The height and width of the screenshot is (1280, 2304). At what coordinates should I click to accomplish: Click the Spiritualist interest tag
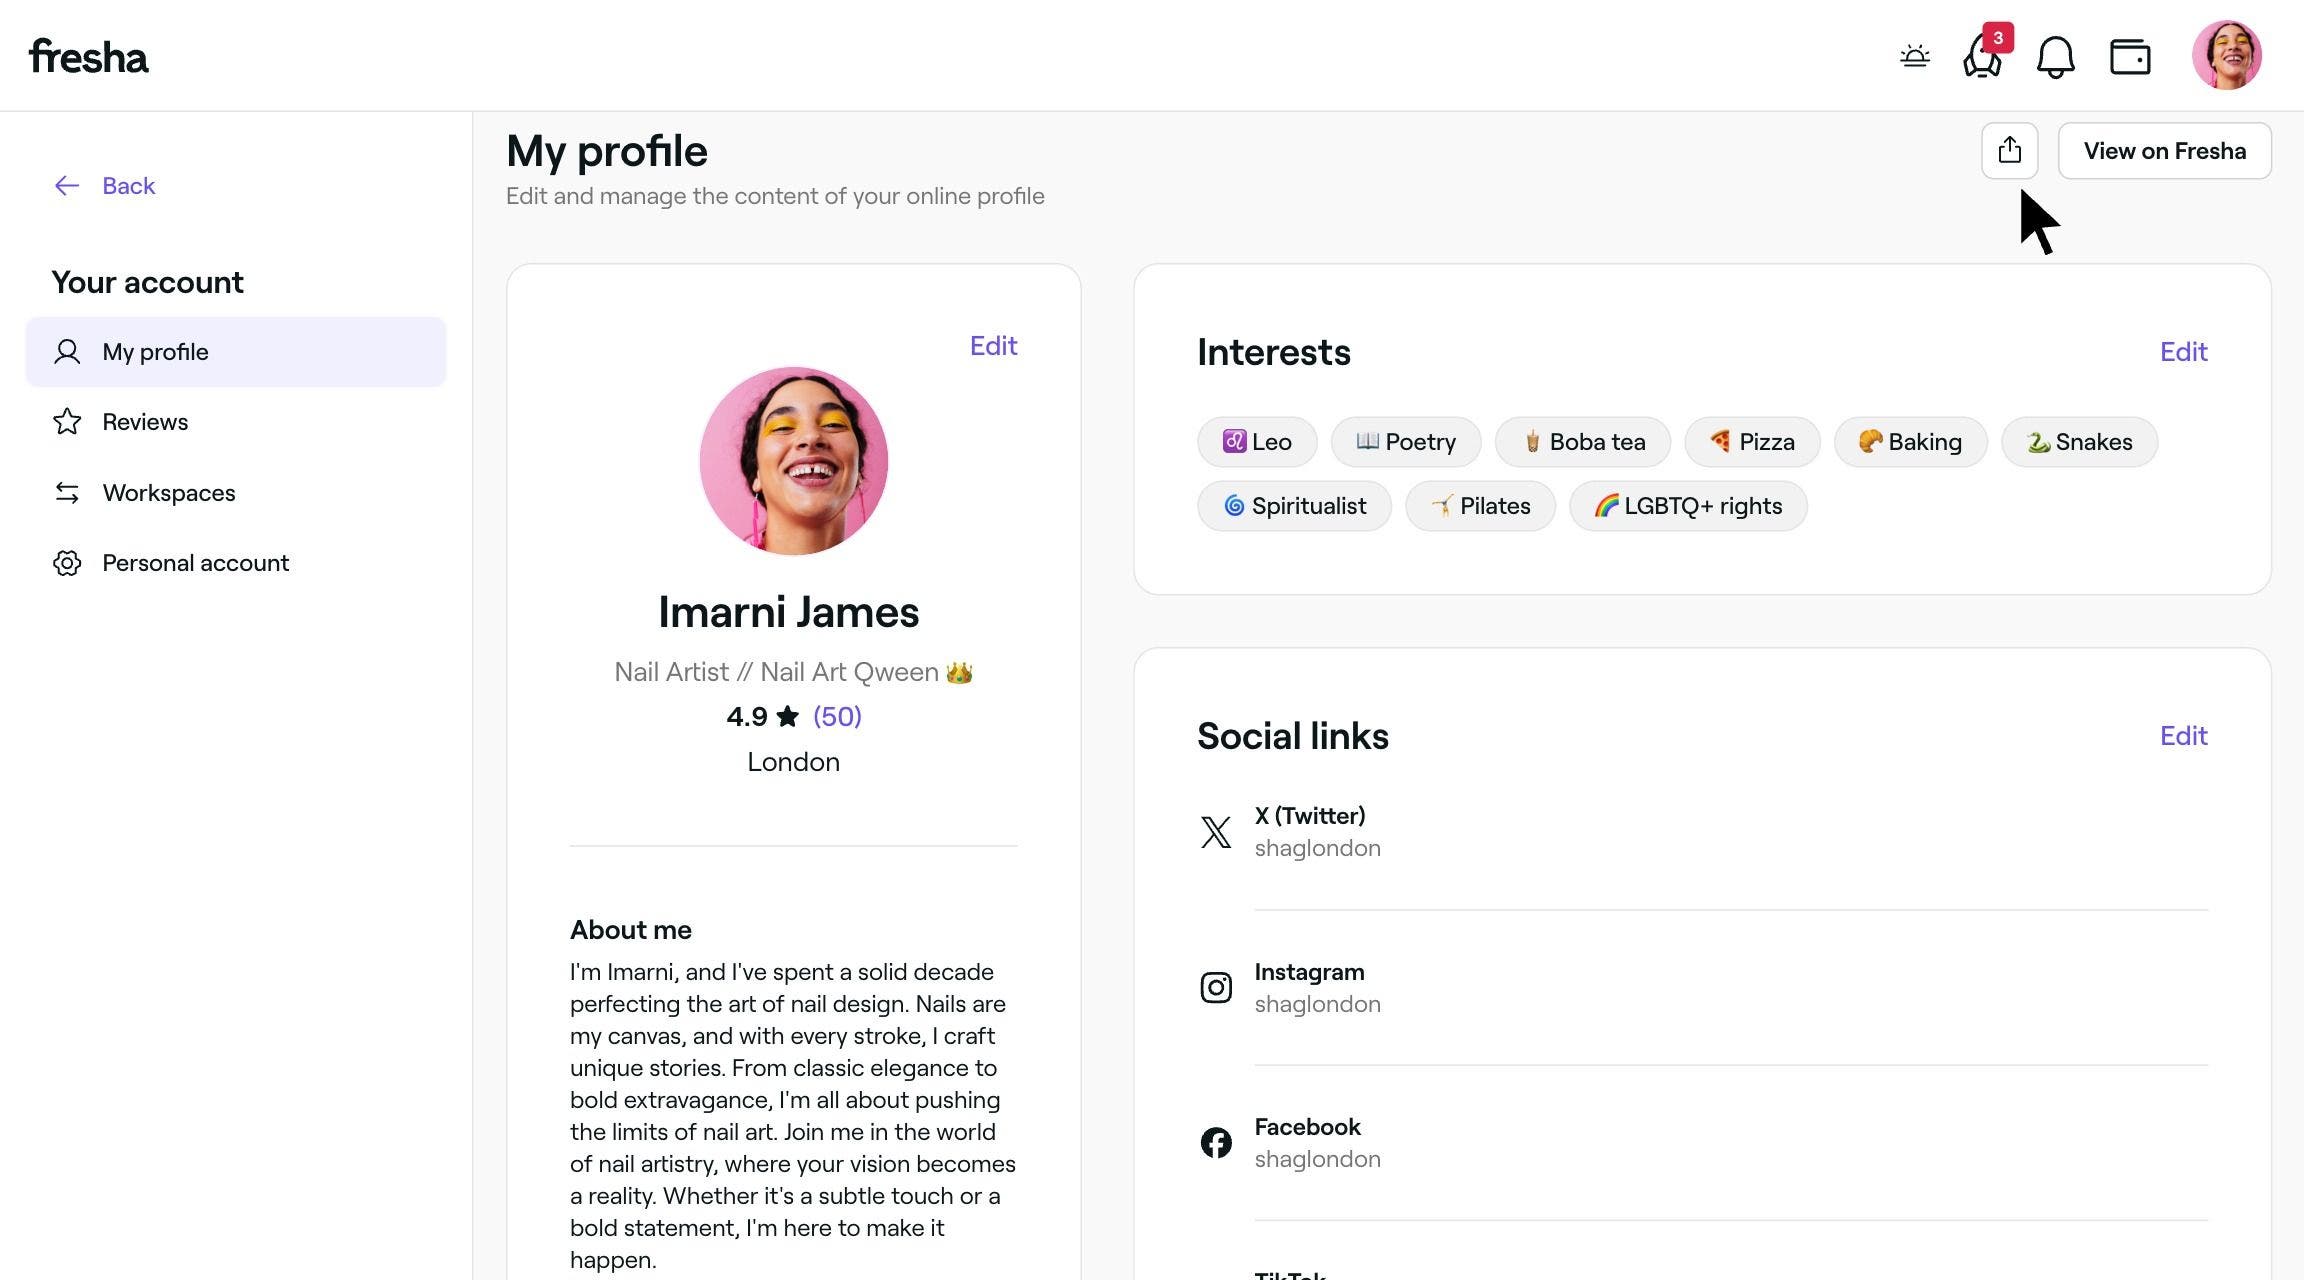tap(1294, 506)
